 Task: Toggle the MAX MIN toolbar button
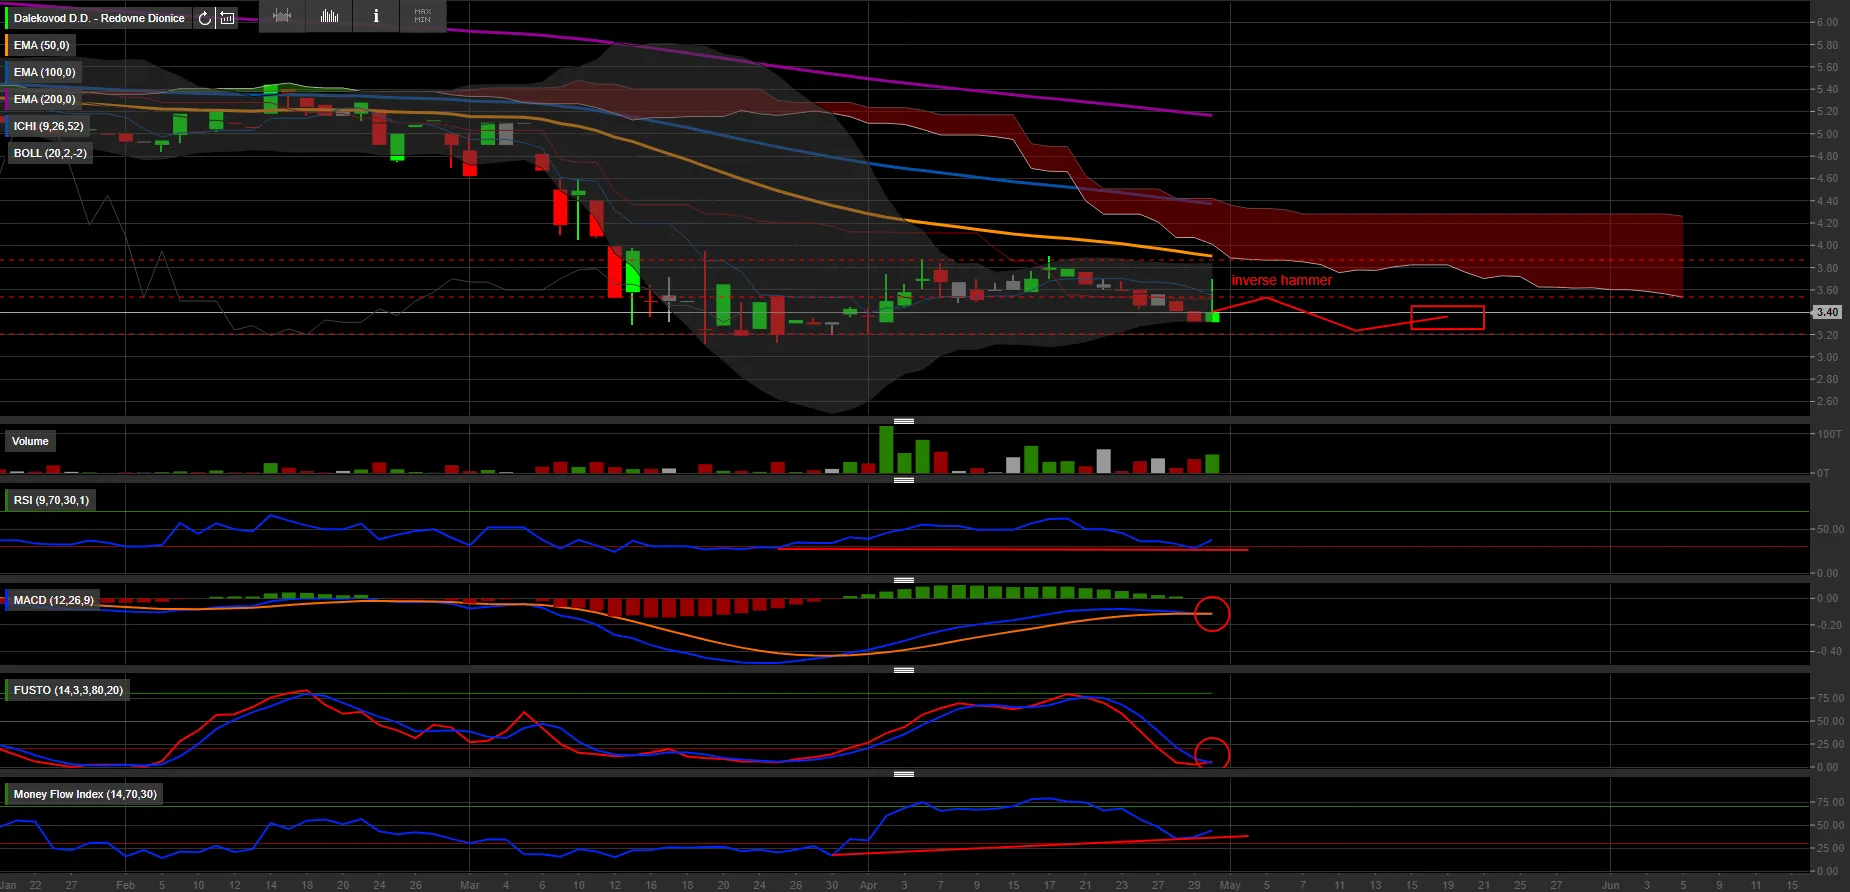click(x=422, y=16)
